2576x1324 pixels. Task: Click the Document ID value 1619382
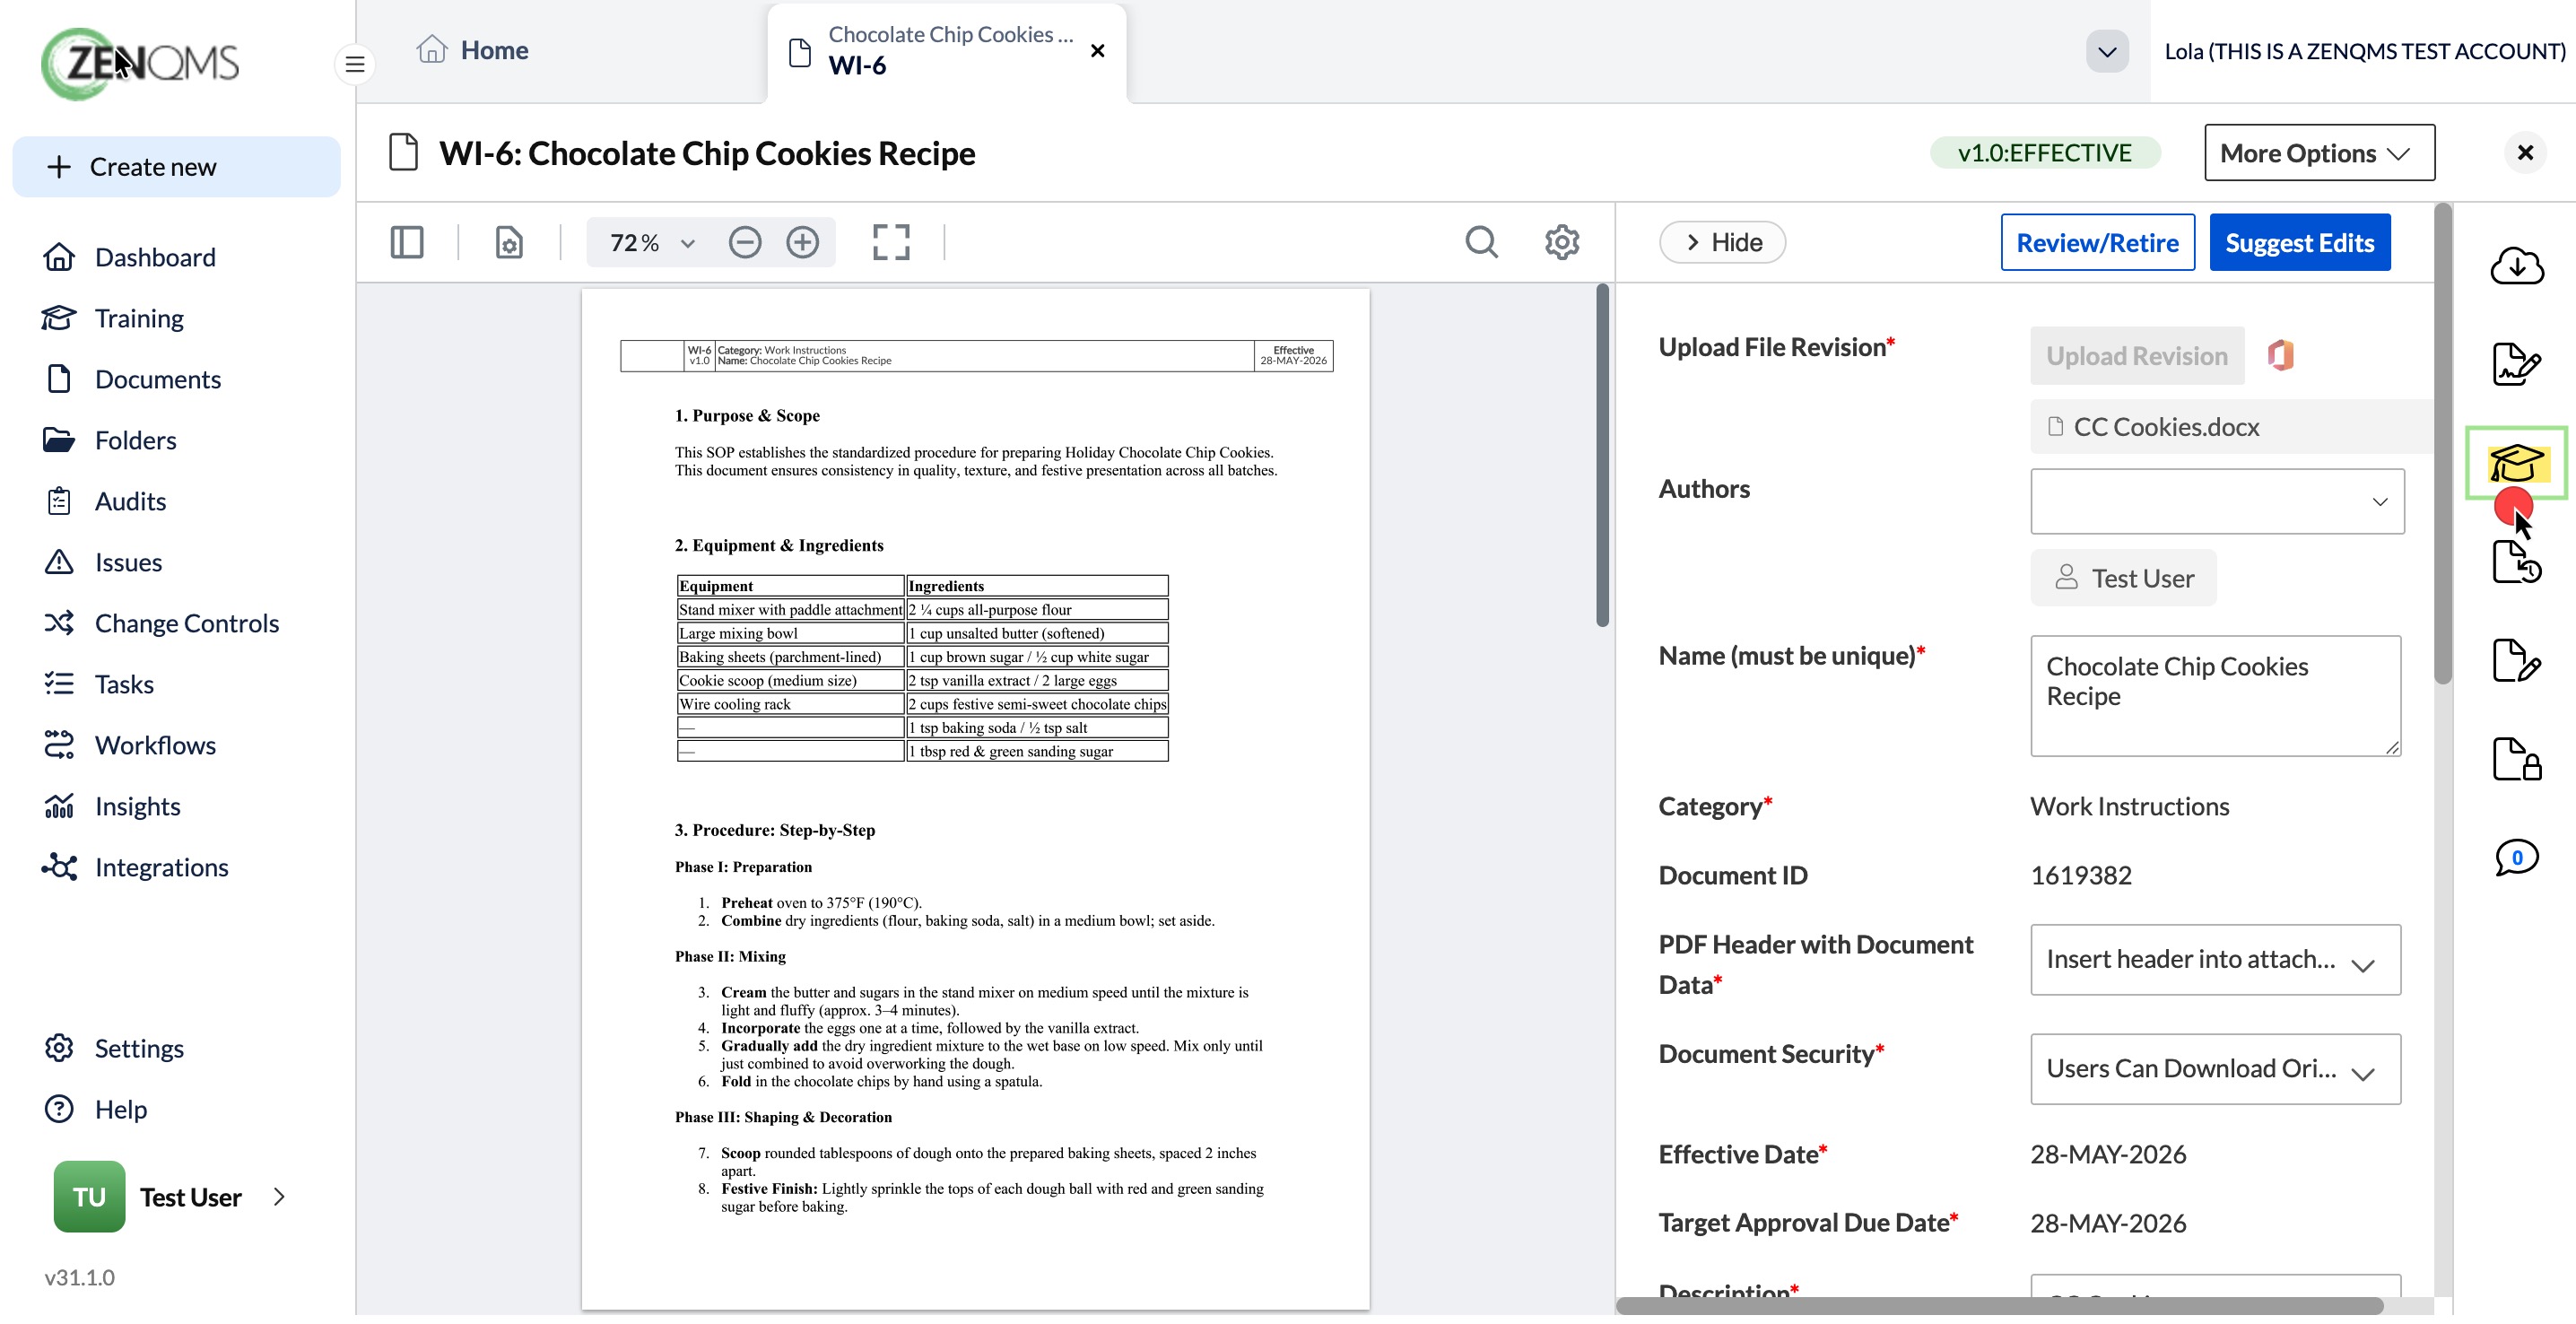(x=2080, y=875)
